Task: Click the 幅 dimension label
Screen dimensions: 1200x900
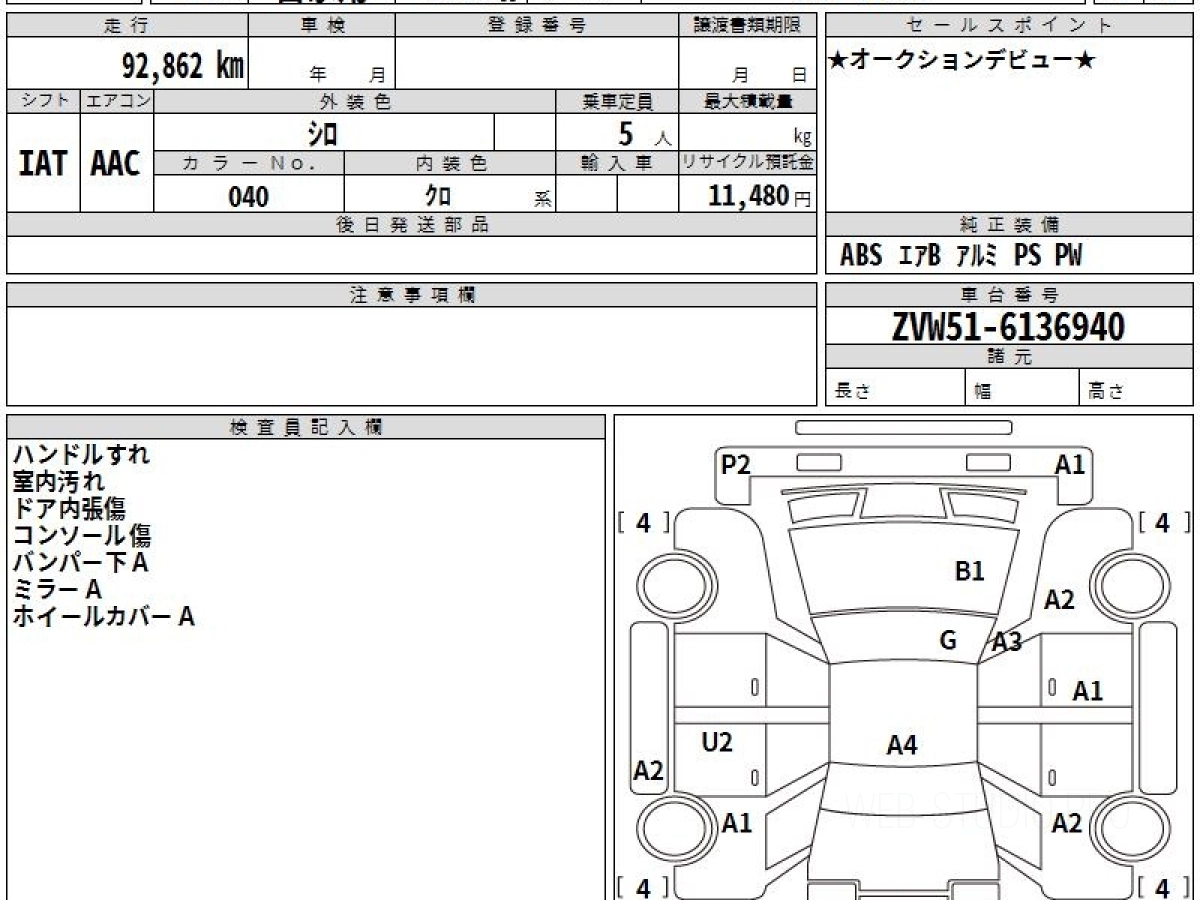Action: pyautogui.click(x=983, y=392)
